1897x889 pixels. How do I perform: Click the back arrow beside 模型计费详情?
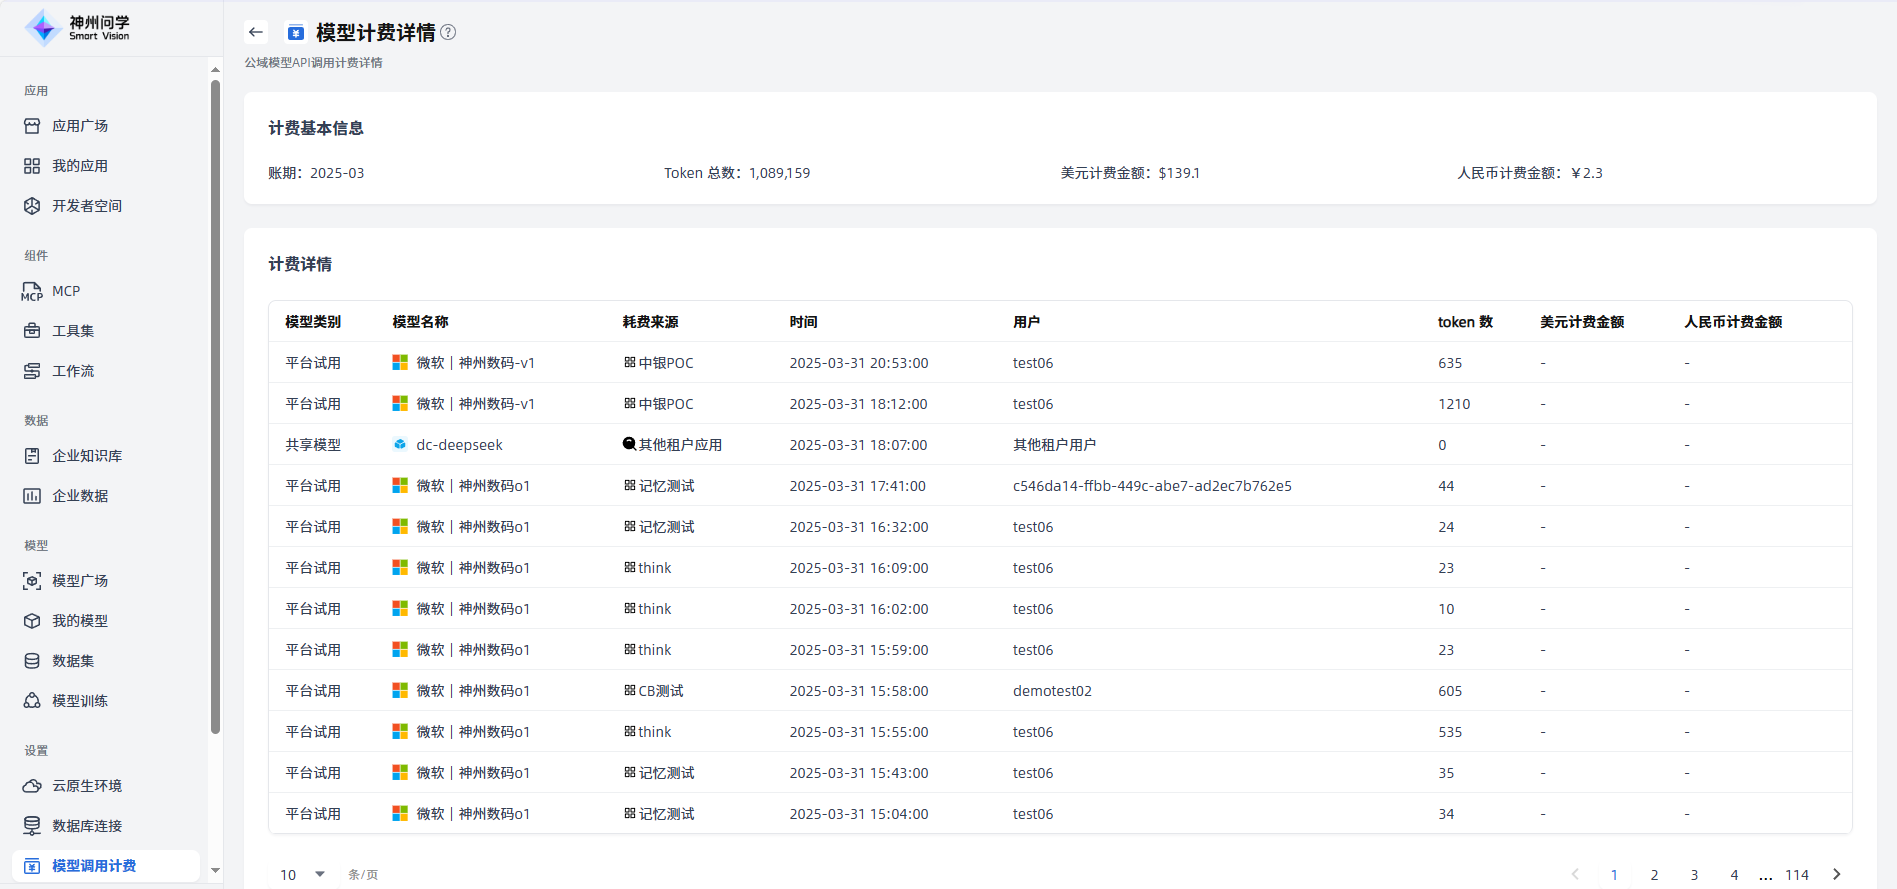256,32
